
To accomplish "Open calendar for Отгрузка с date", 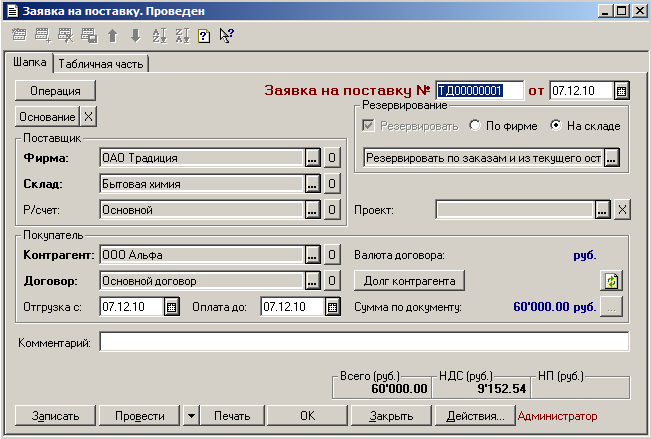I will 171,307.
